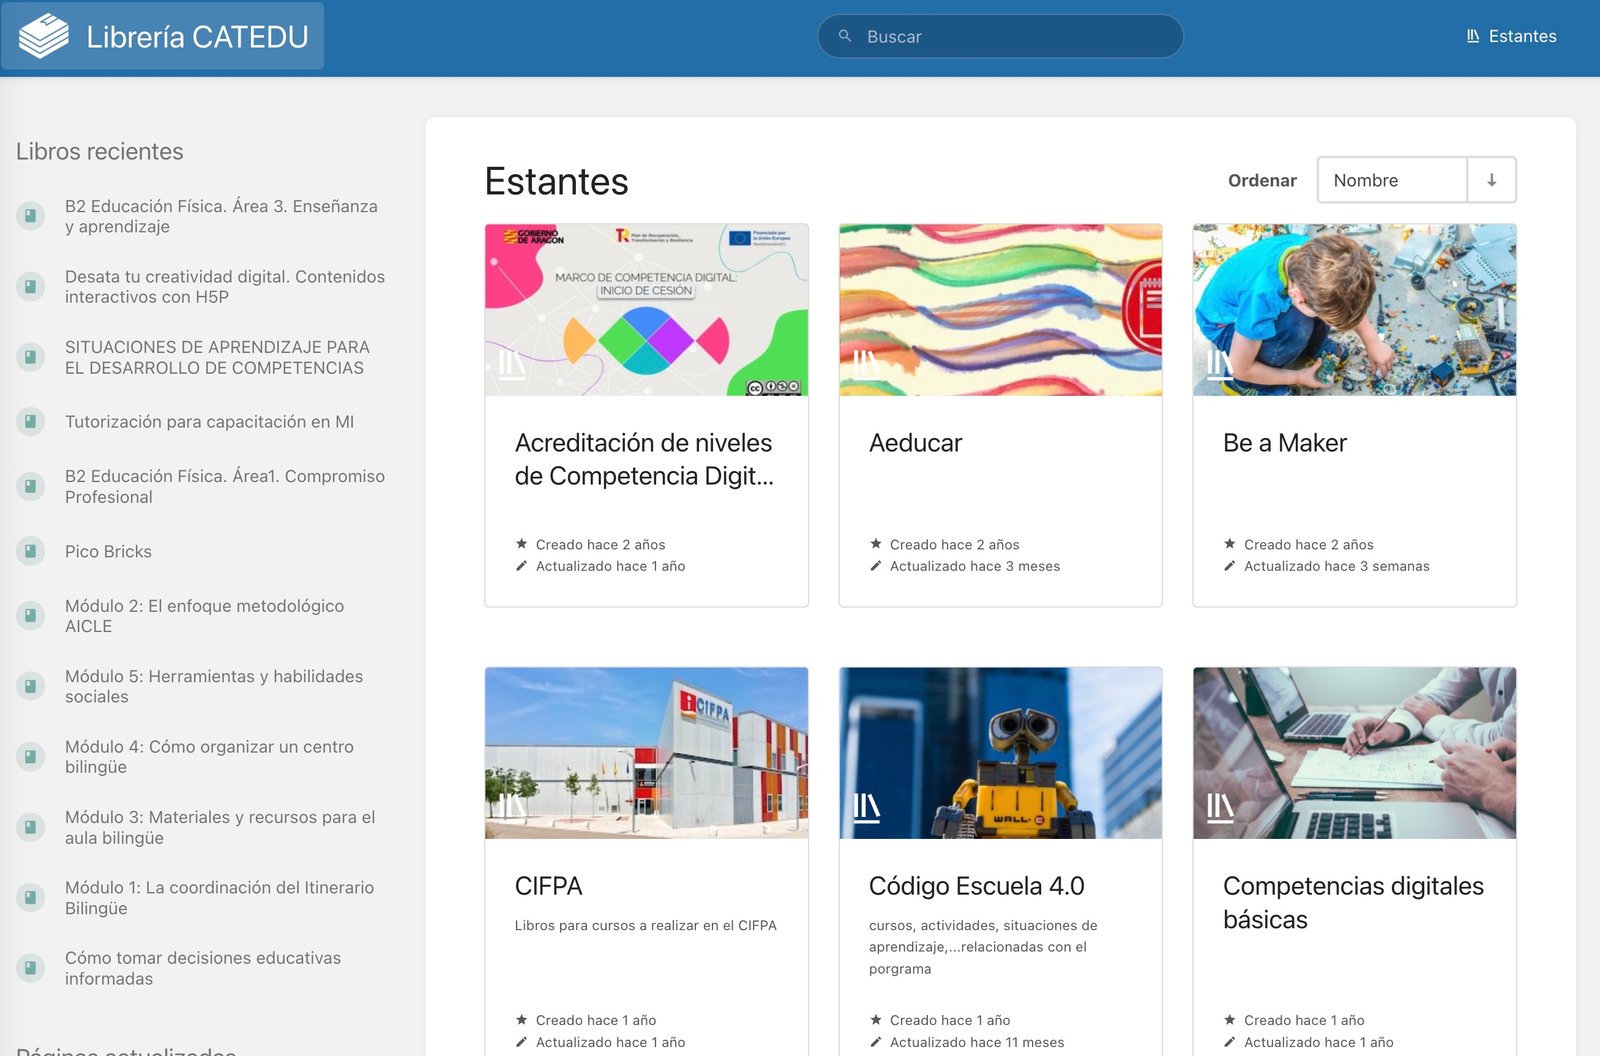Open the Código Escuela 4.0 robot thumbnail
Image resolution: width=1600 pixels, height=1056 pixels.
click(x=1000, y=752)
